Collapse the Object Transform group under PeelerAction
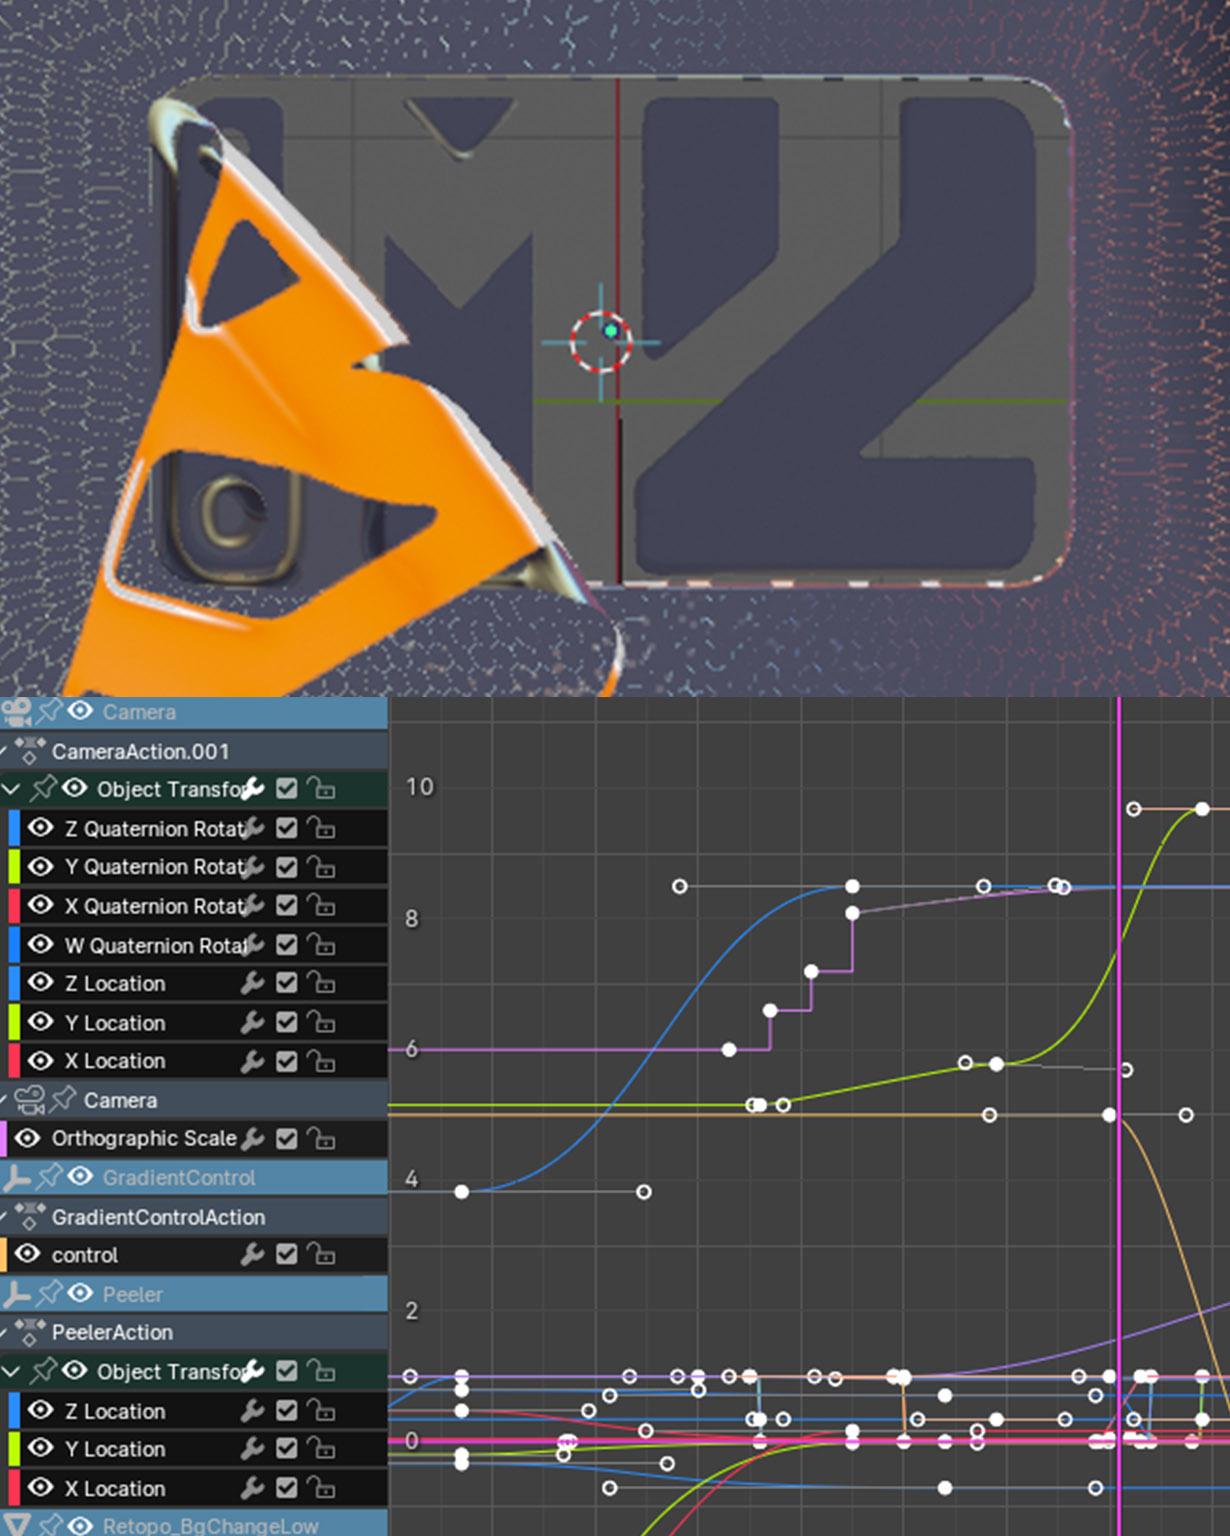The height and width of the screenshot is (1536, 1230). click(11, 1371)
